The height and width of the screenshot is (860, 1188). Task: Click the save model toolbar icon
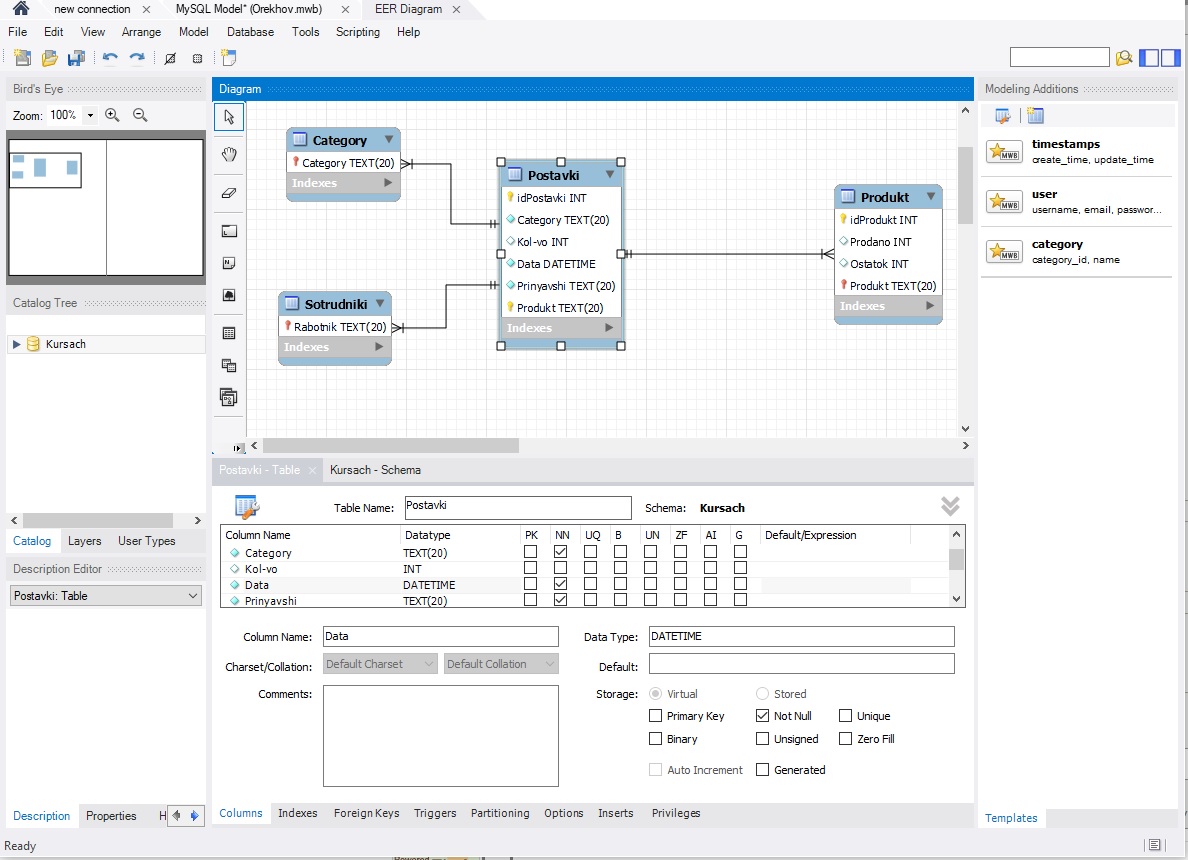[x=75, y=58]
